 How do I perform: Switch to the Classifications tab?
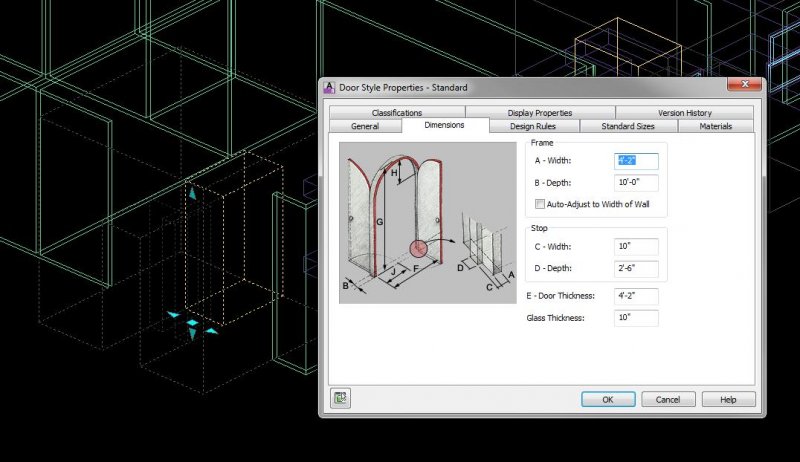pos(397,113)
